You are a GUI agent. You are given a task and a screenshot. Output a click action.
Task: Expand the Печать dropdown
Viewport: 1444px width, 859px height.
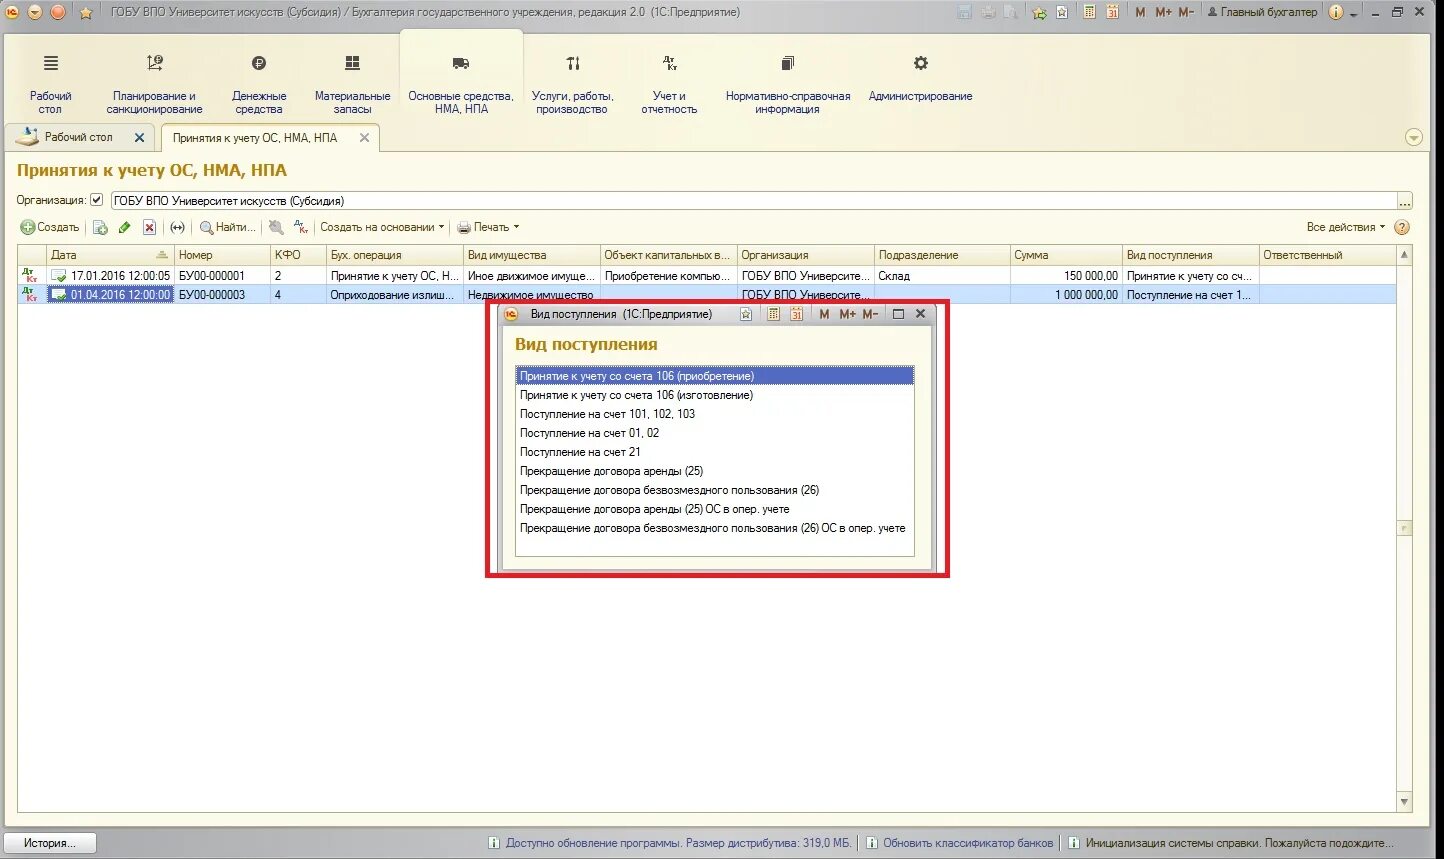[489, 228]
